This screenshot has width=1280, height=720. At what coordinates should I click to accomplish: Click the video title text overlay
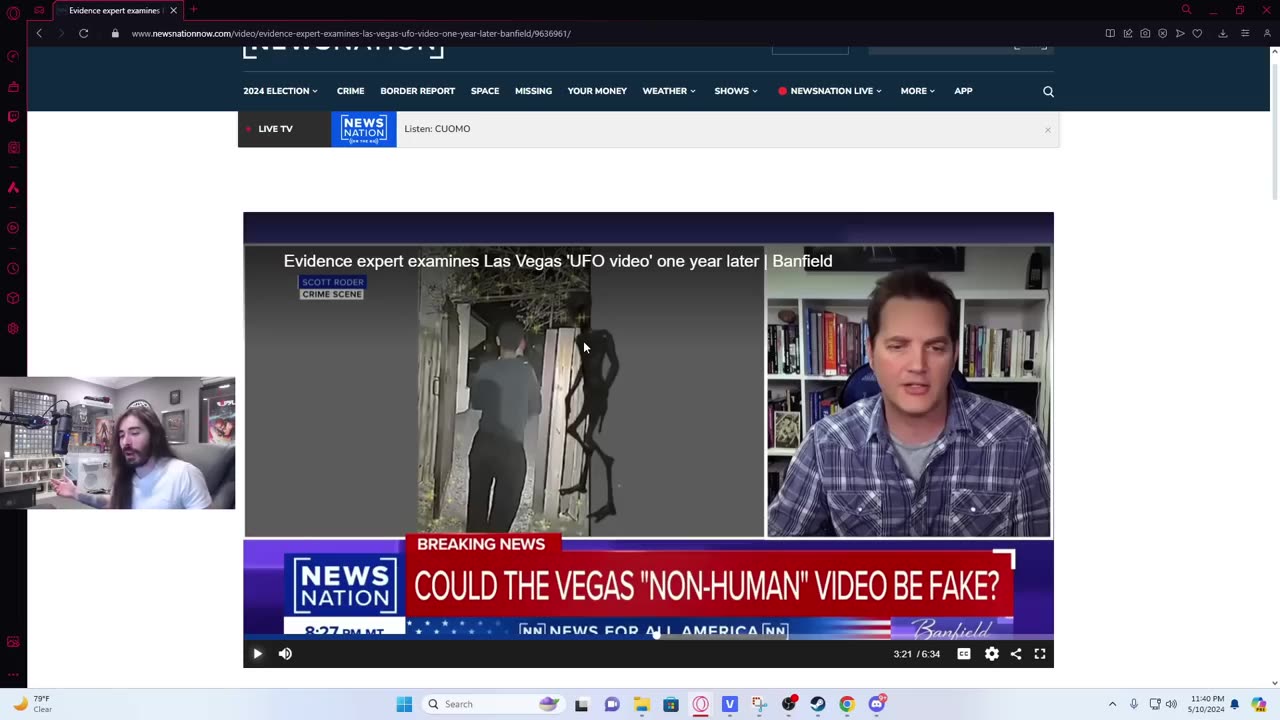558,261
